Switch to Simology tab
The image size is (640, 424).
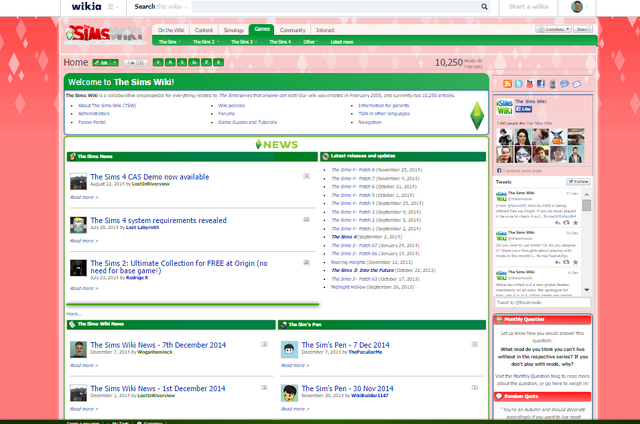click(x=233, y=30)
